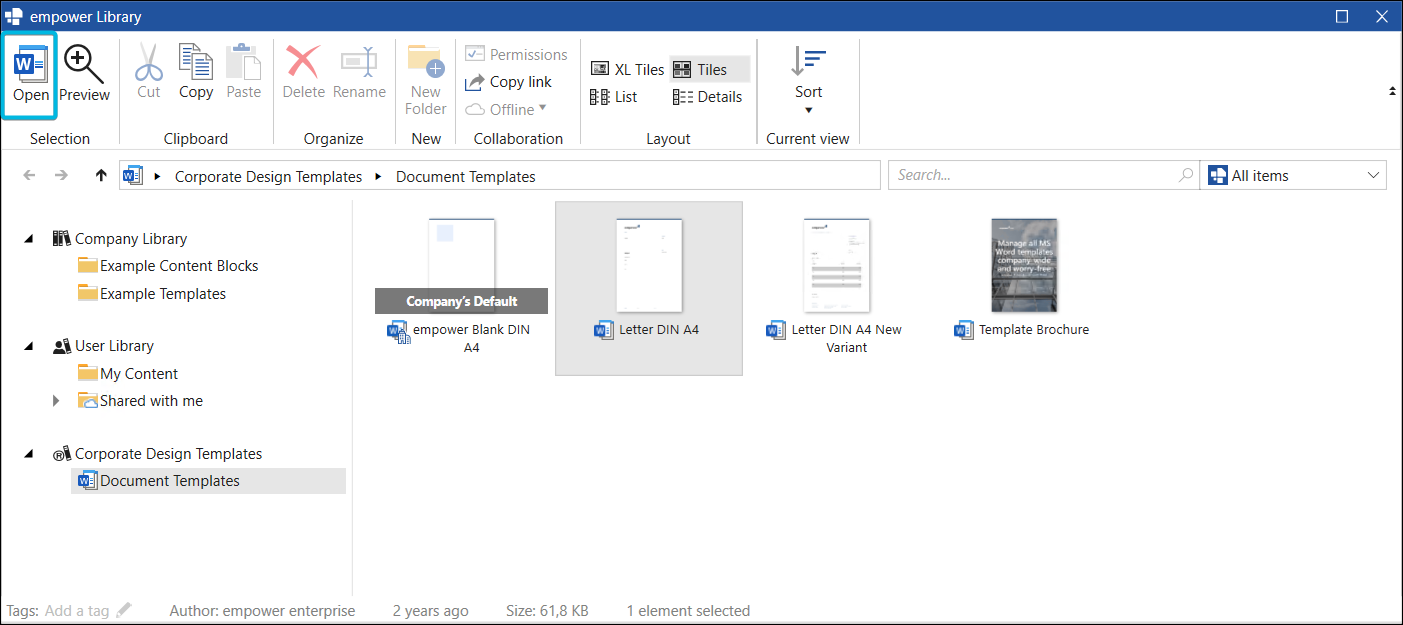This screenshot has width=1403, height=625.
Task: Create a New Folder
Action: [x=426, y=78]
